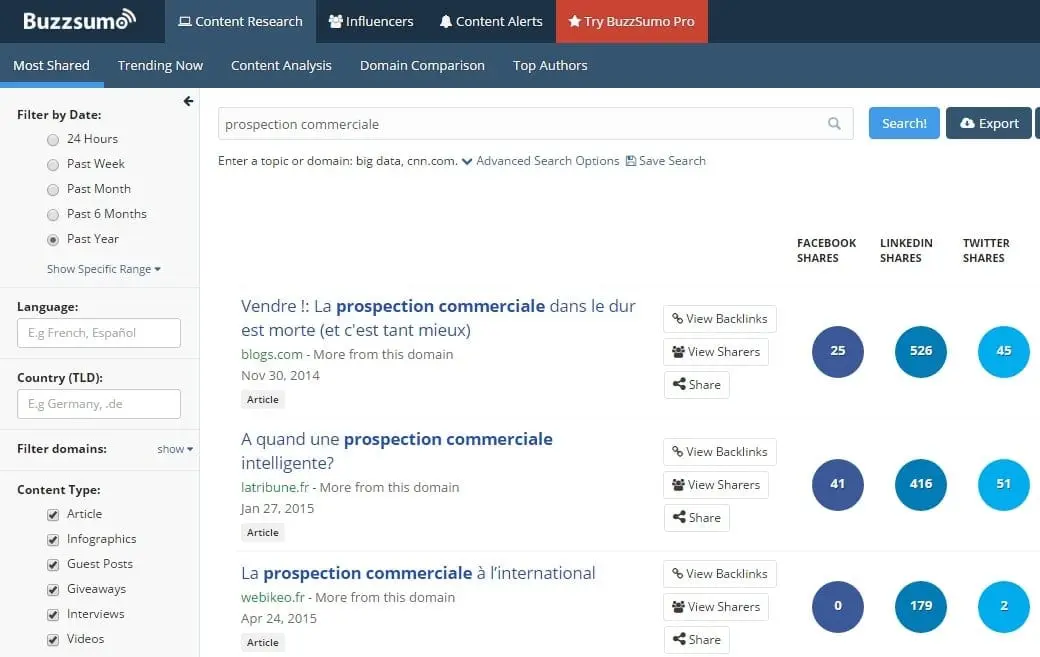Click the Buzzsumo logo
Screen dimensions: 1040x657
[x=79, y=20]
